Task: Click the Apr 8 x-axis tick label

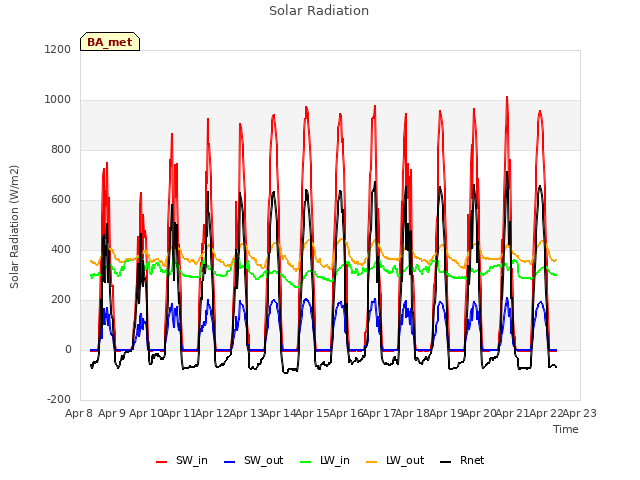Action: pos(79,413)
